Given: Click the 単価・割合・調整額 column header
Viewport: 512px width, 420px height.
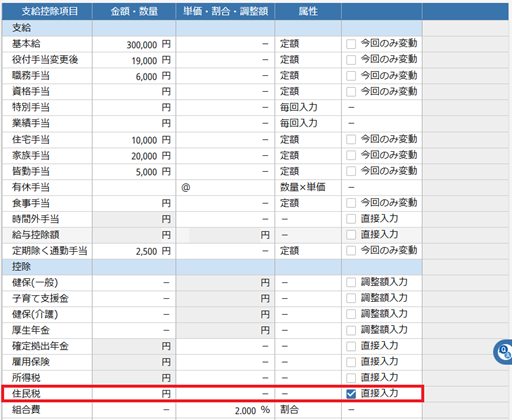Looking at the screenshot, I should click(x=225, y=11).
